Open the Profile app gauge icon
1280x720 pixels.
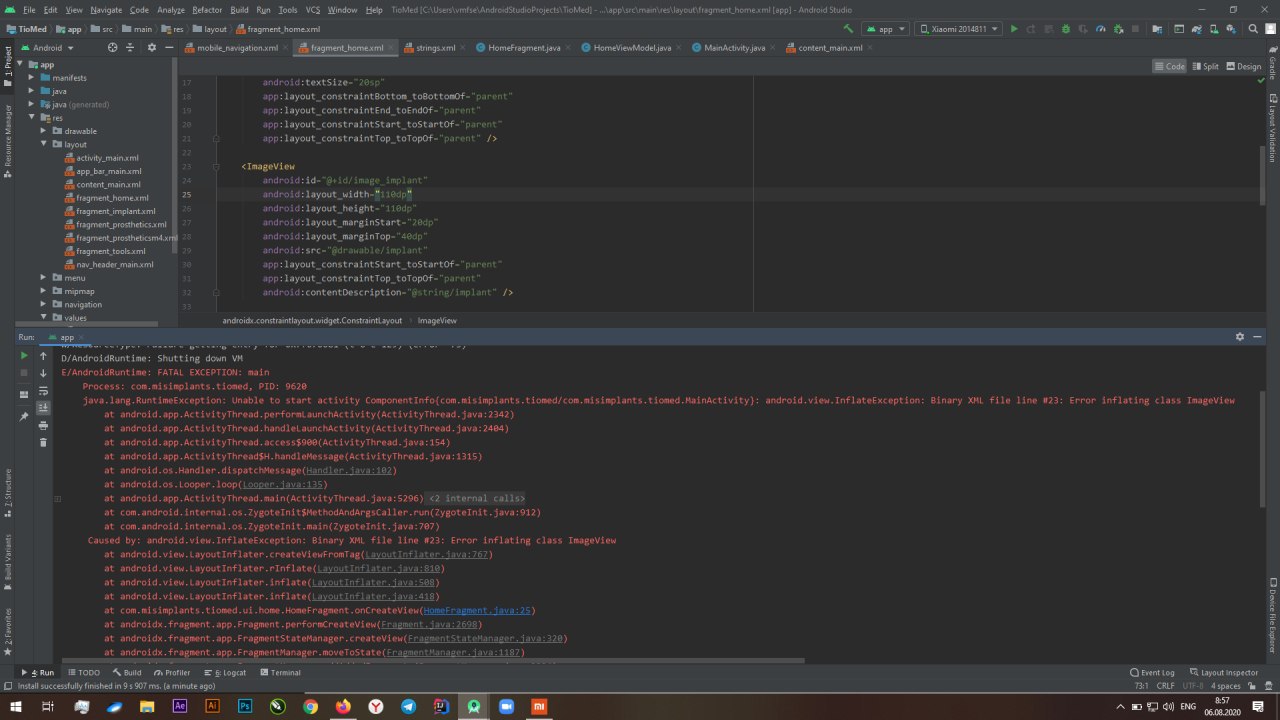[x=1101, y=29]
